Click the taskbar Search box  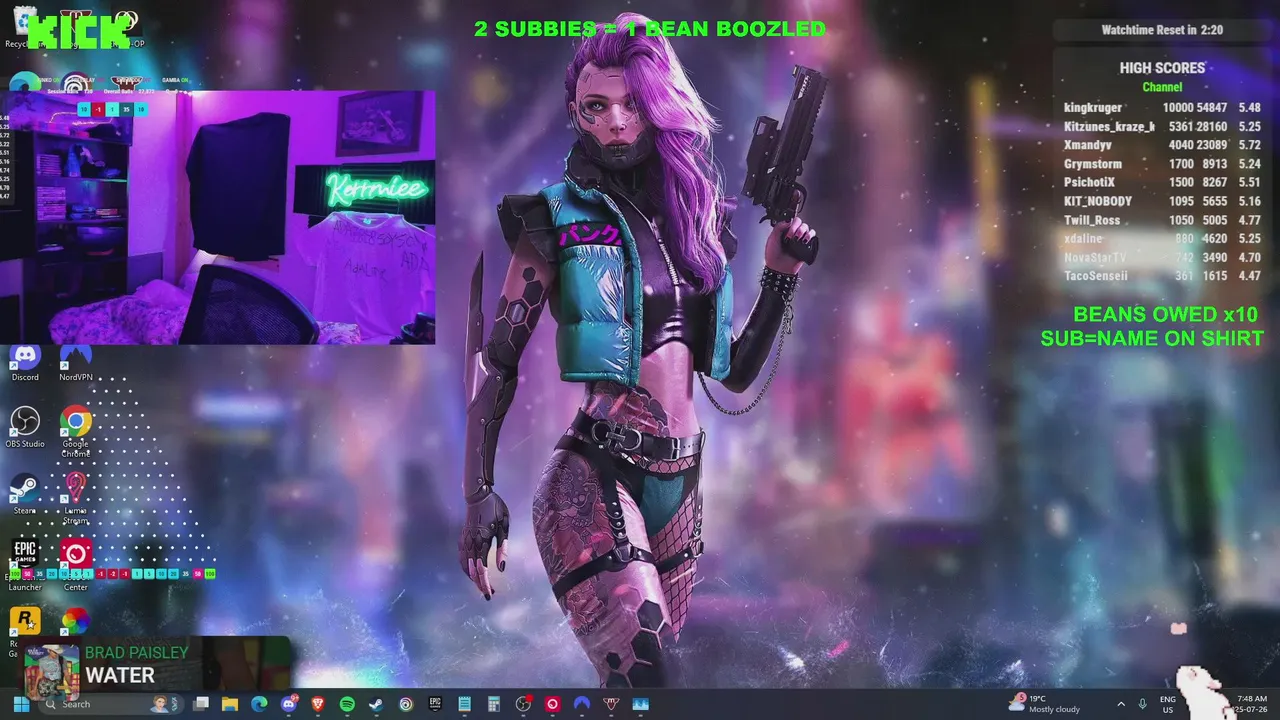[x=110, y=704]
